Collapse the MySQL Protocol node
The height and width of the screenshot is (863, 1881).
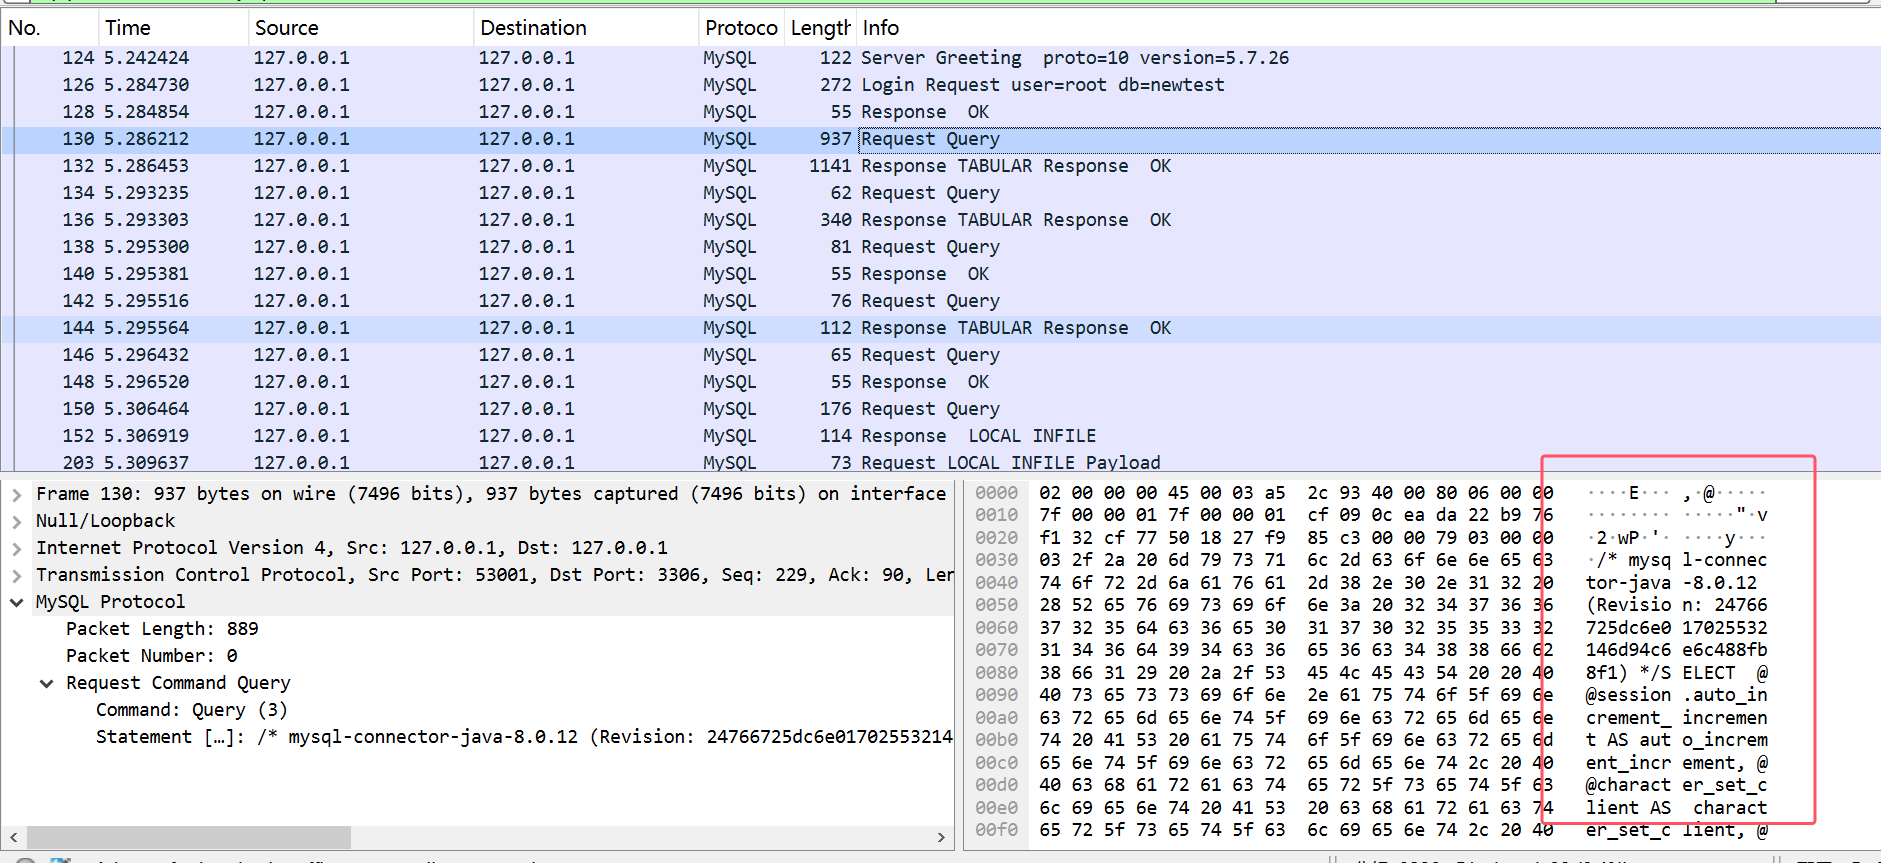pyautogui.click(x=17, y=602)
